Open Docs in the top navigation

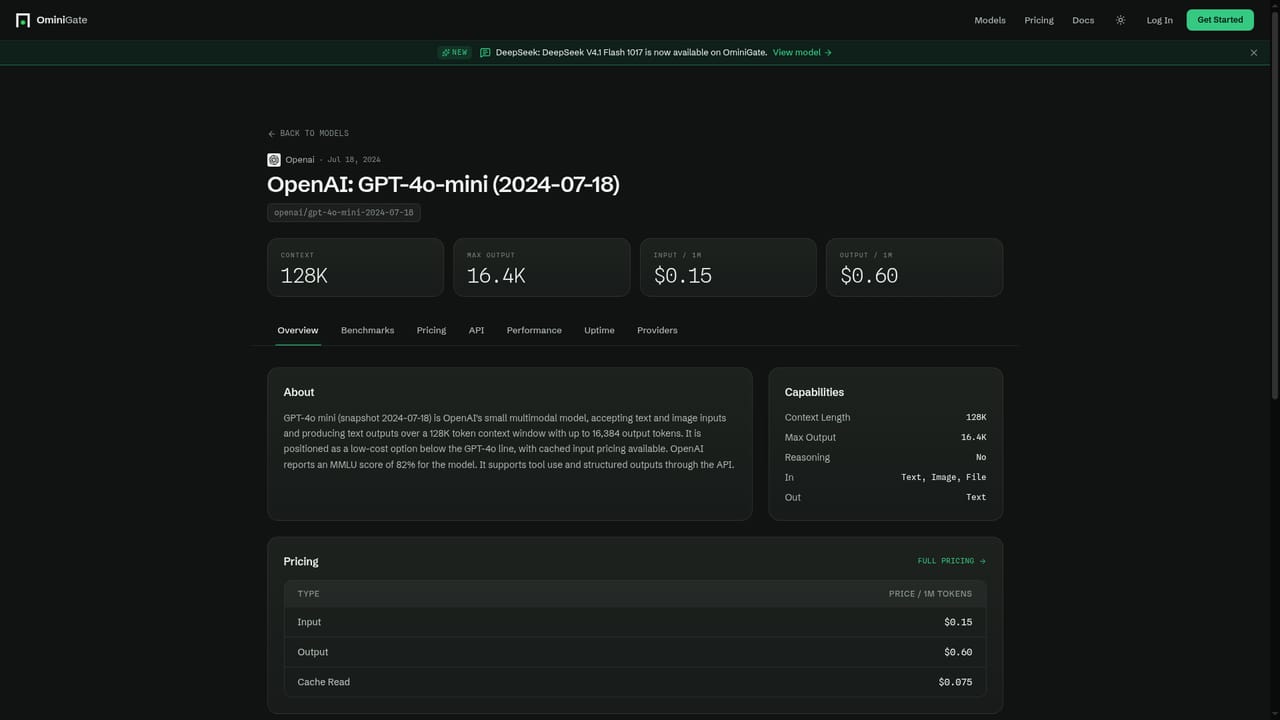[1083, 20]
